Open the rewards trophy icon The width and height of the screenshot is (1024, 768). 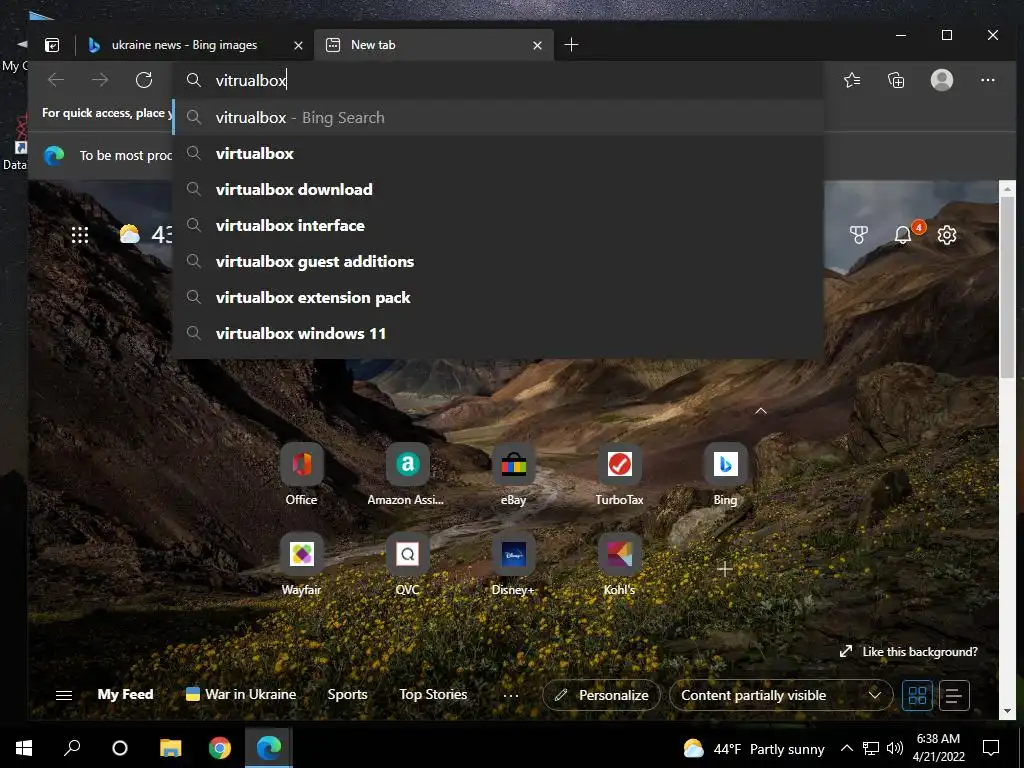pyautogui.click(x=859, y=235)
